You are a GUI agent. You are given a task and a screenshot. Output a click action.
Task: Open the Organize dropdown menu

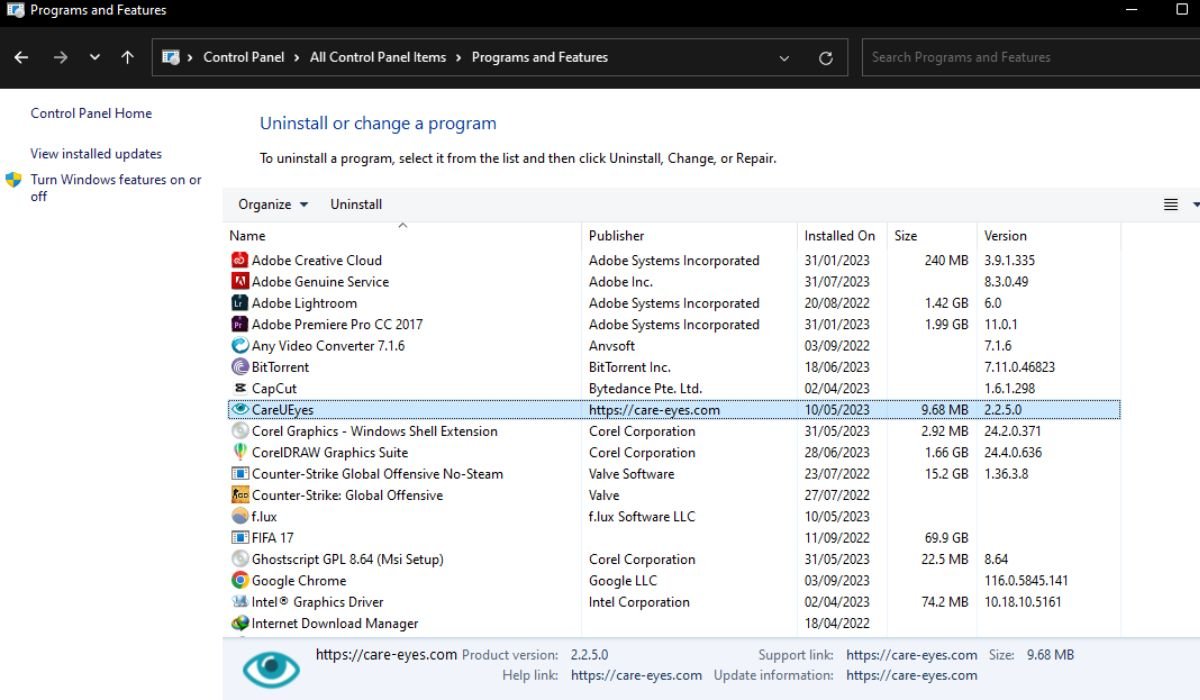273,204
